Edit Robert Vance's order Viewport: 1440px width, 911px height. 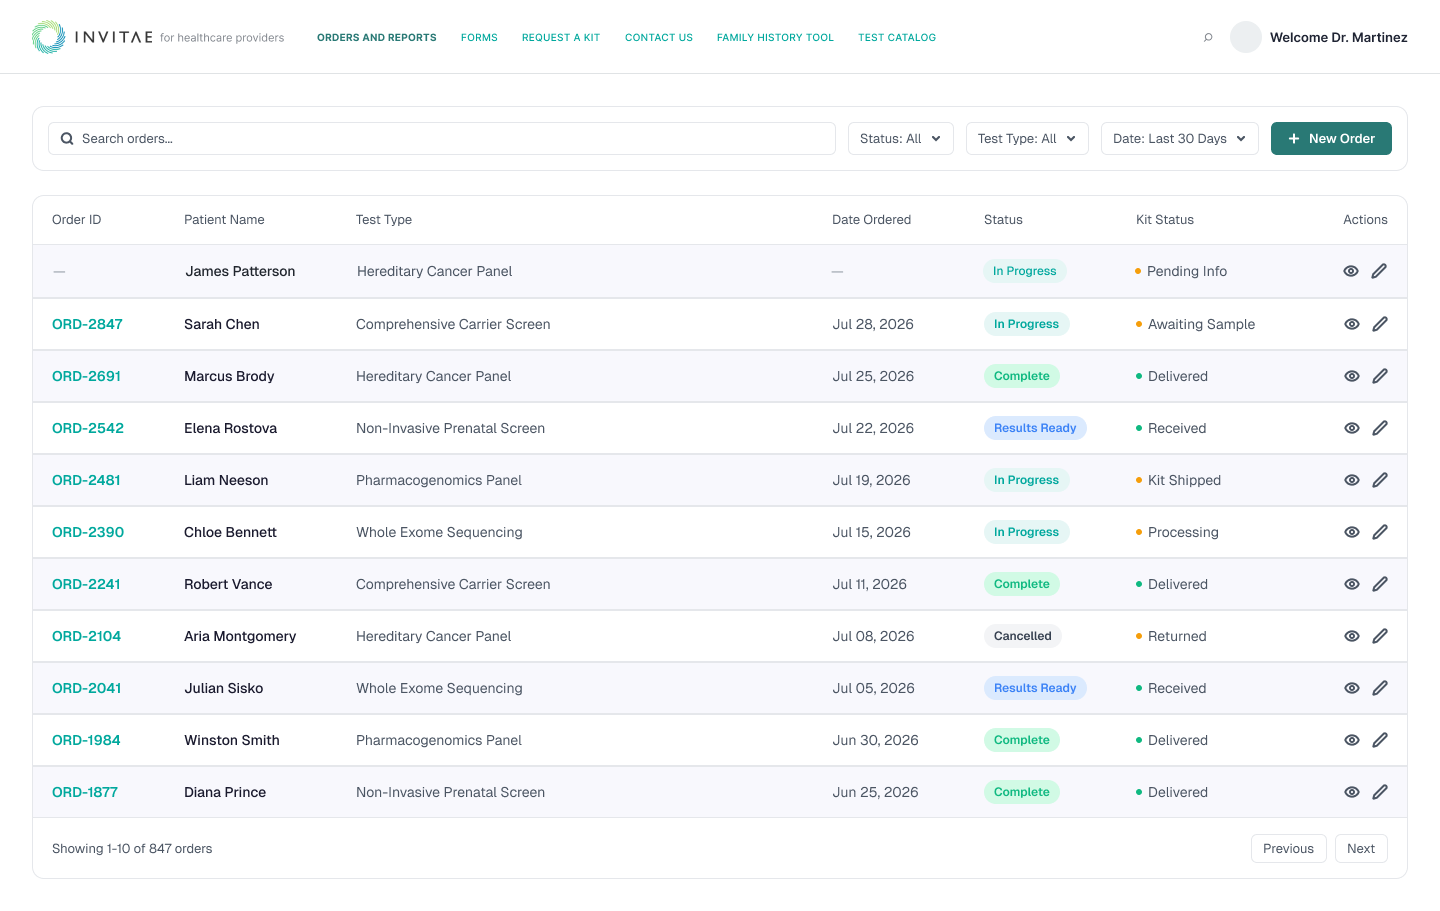pos(1380,584)
